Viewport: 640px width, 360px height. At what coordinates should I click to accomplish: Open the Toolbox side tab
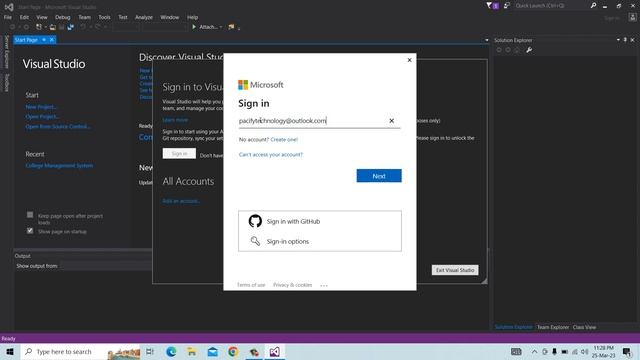click(7, 83)
